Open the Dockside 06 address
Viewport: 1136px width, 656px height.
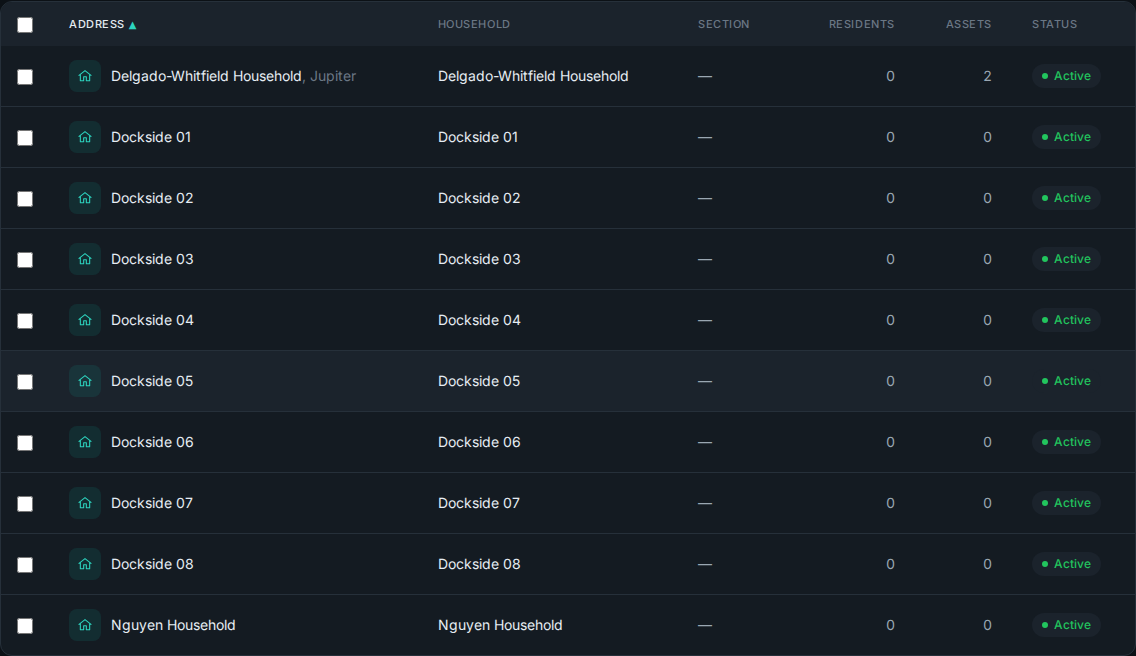pos(152,442)
